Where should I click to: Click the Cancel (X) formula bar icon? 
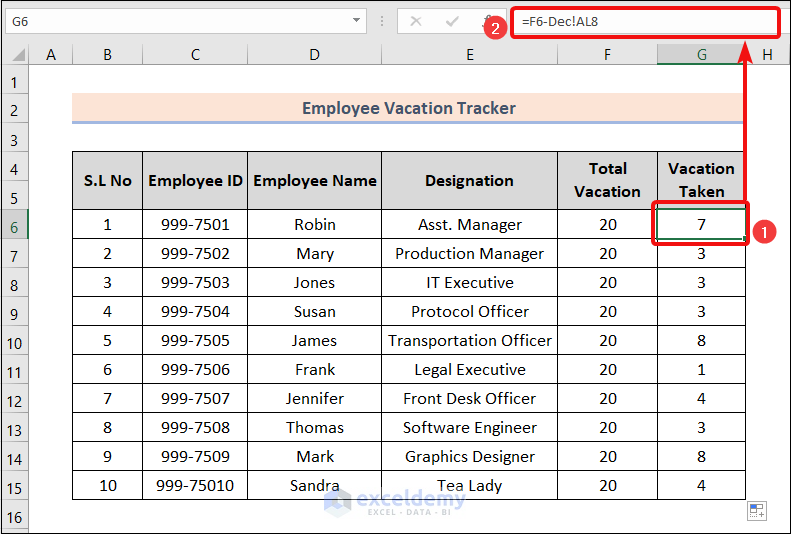416,20
